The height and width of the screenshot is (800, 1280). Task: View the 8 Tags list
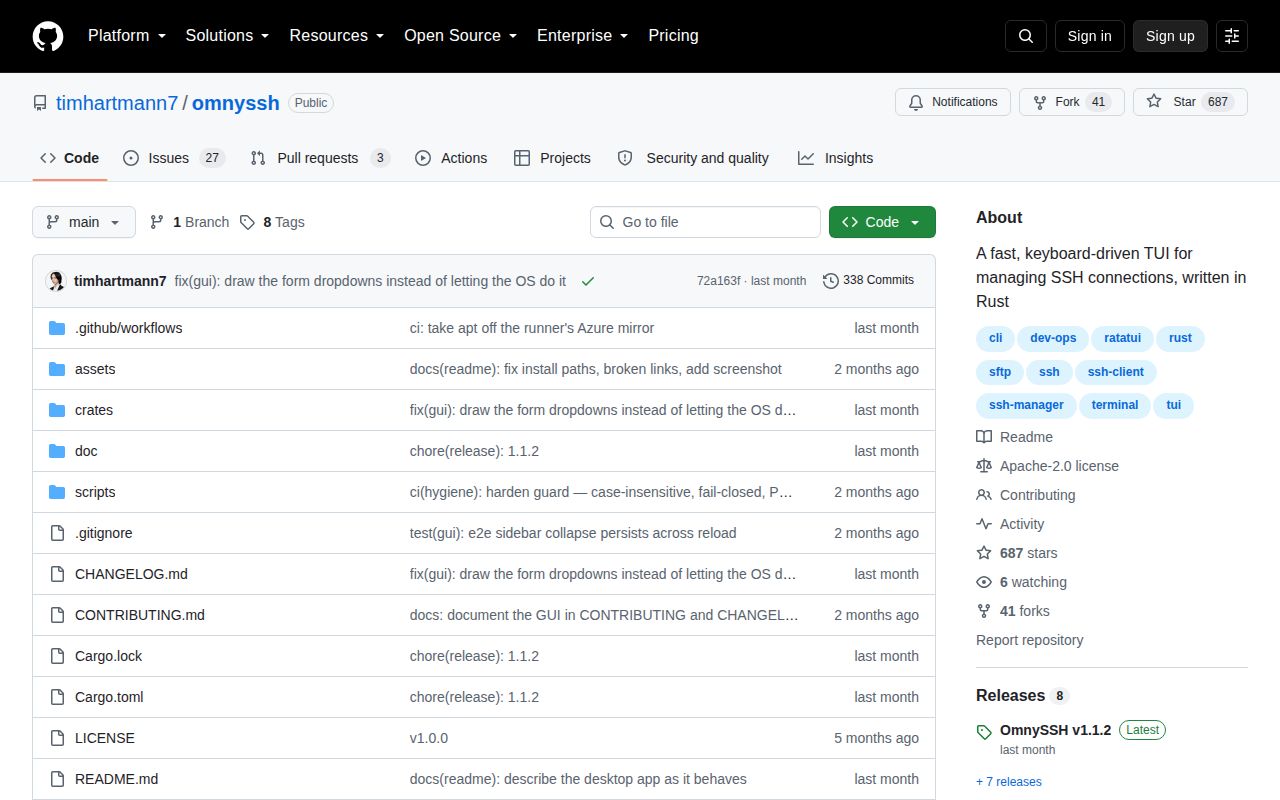point(272,222)
